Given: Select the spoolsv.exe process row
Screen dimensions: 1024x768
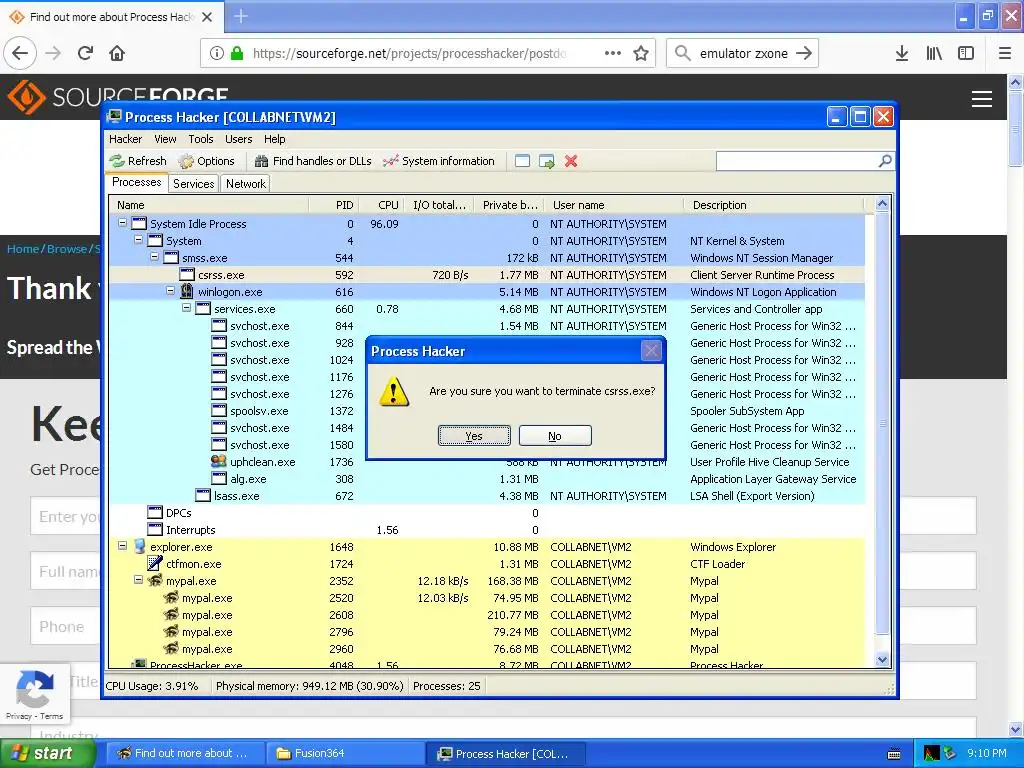Looking at the screenshot, I should pyautogui.click(x=487, y=411).
